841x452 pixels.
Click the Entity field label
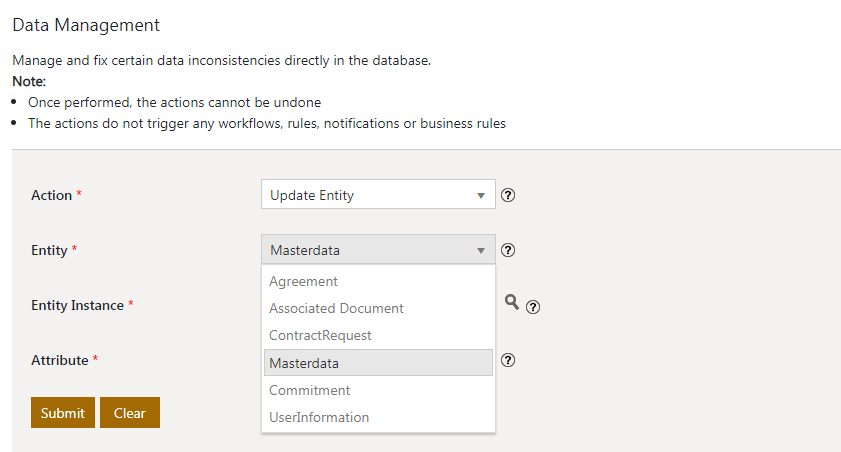(x=50, y=250)
